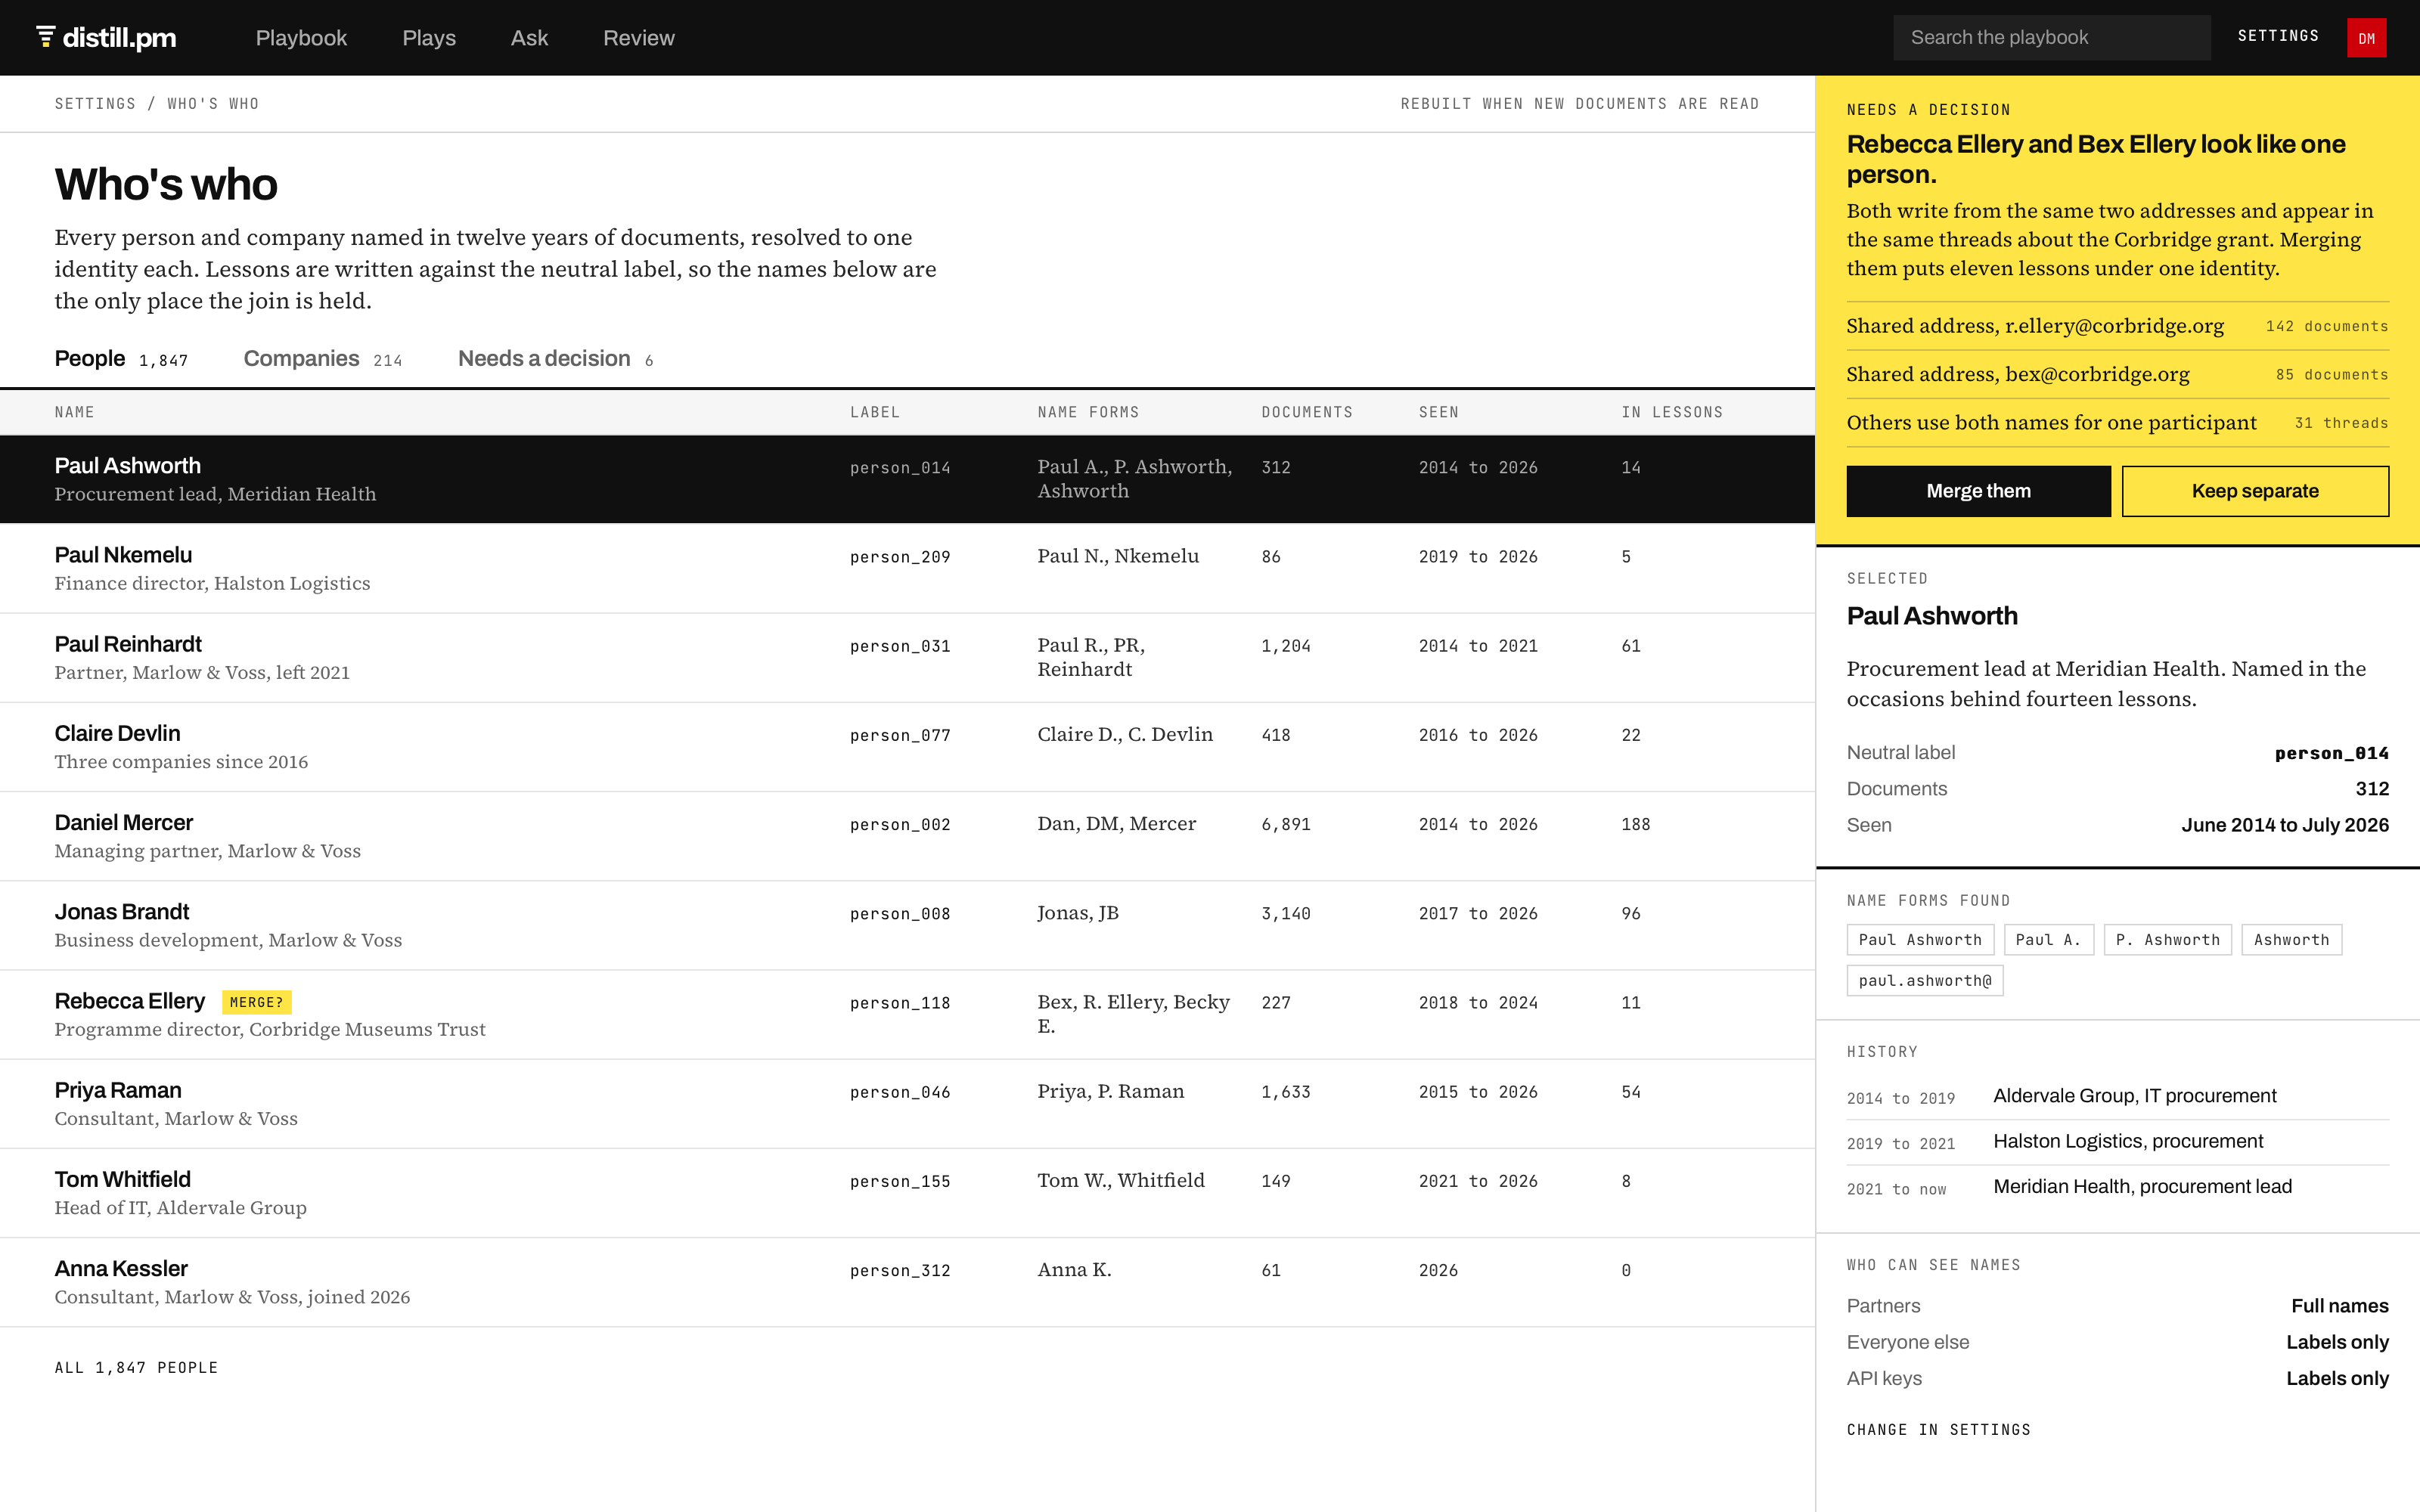2420x1512 pixels.
Task: Click shared address r.ellery@corbridge.org row
Action: pos(2117,326)
